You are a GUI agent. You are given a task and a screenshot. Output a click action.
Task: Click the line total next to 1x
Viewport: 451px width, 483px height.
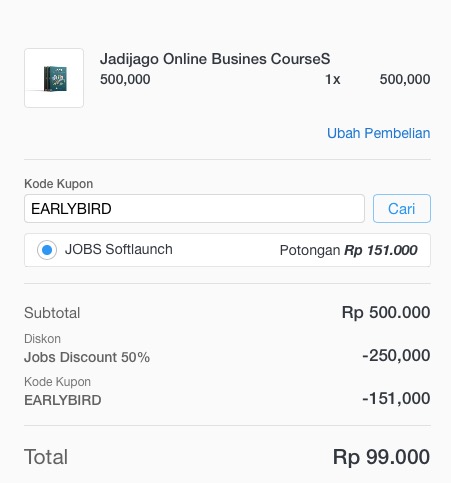(405, 79)
